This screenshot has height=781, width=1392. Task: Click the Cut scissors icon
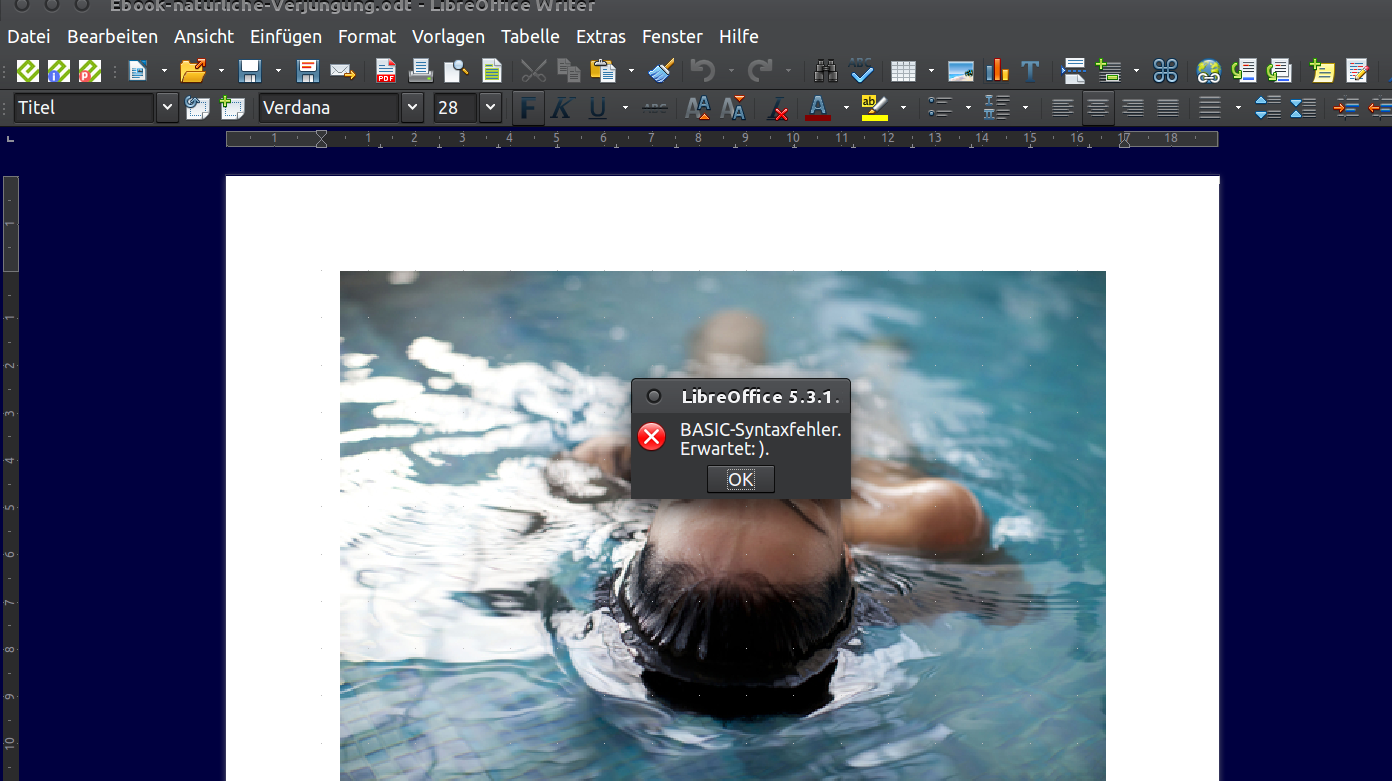(x=534, y=71)
